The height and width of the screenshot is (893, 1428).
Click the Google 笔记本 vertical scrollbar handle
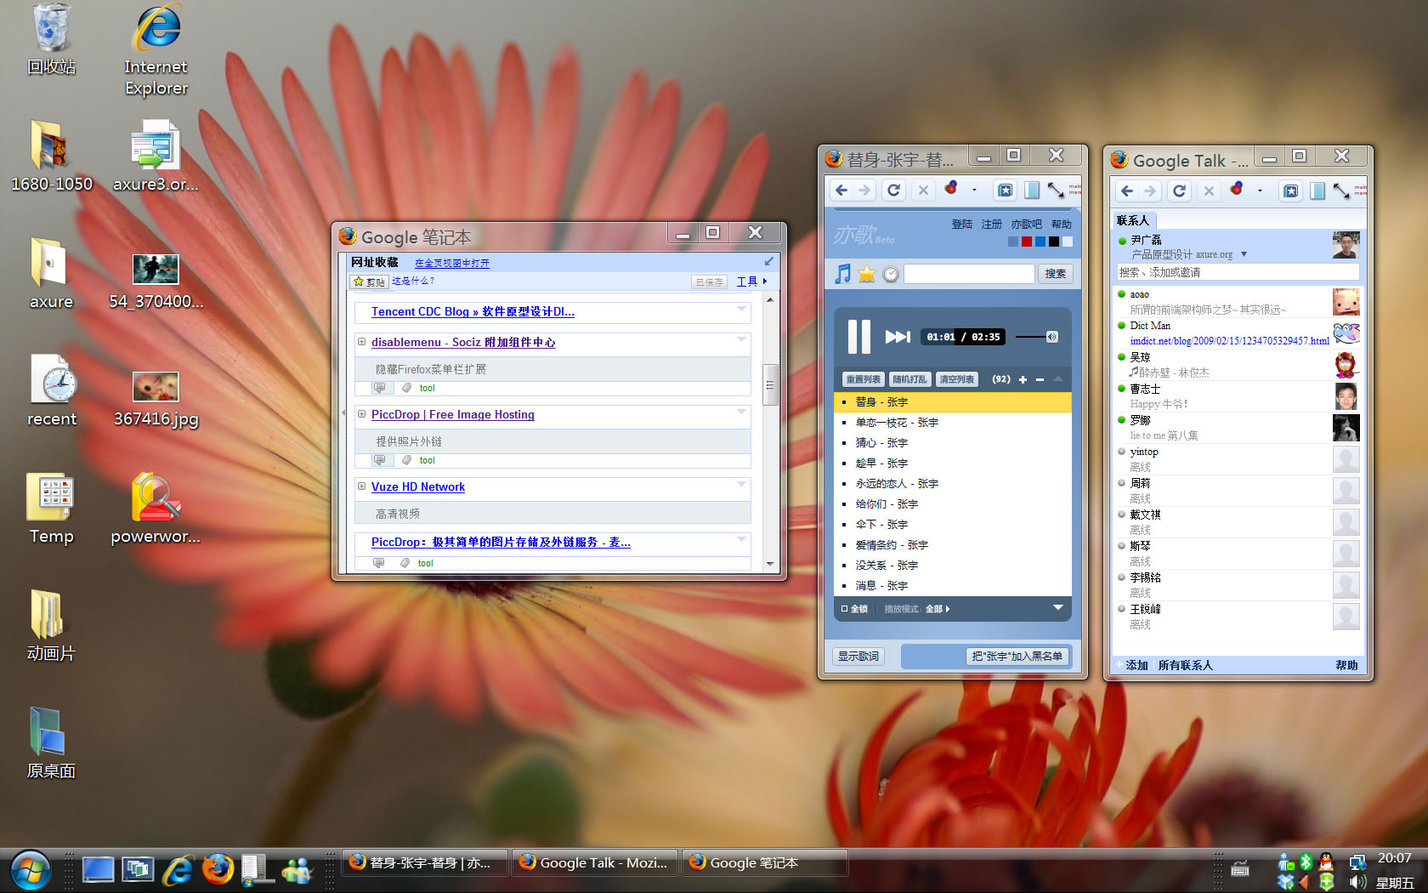coord(770,384)
